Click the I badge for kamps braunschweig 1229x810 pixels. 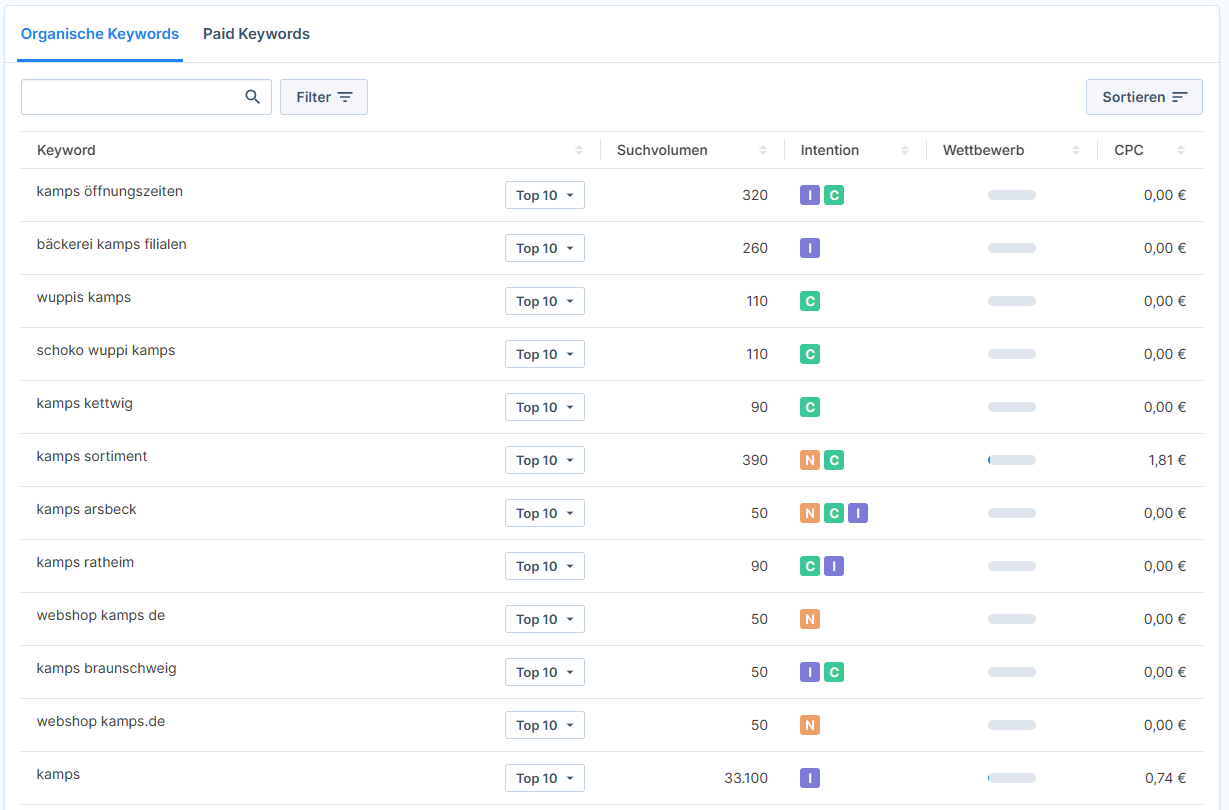810,672
